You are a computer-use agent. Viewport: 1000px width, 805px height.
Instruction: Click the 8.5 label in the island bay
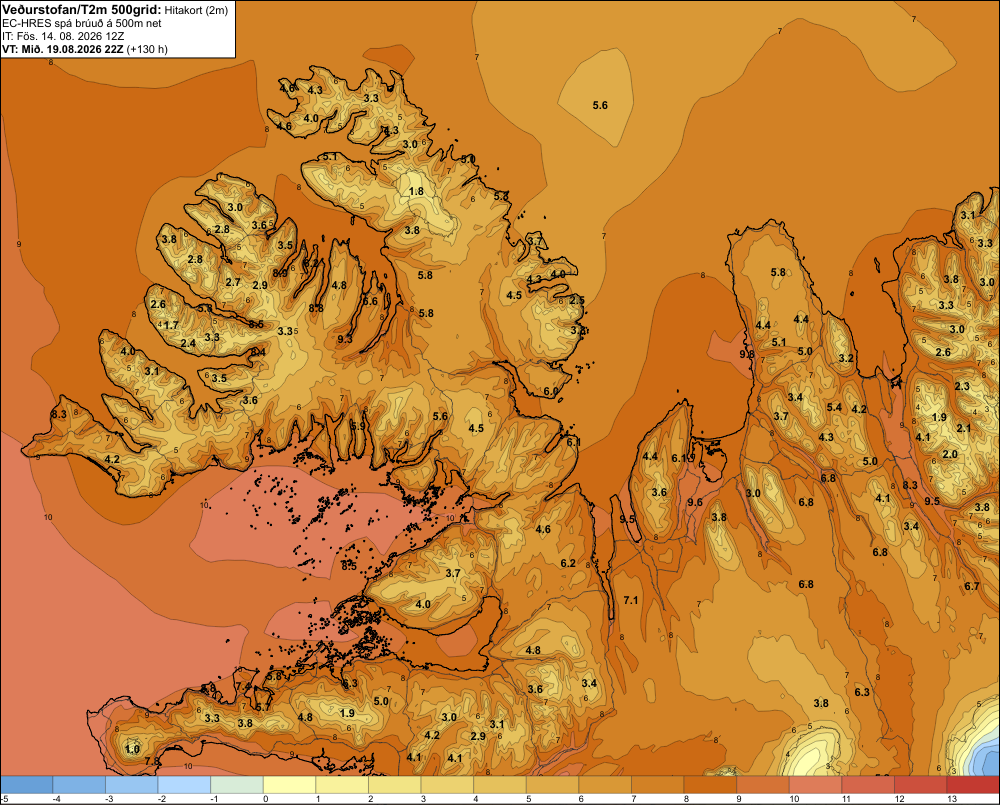pyautogui.click(x=349, y=566)
